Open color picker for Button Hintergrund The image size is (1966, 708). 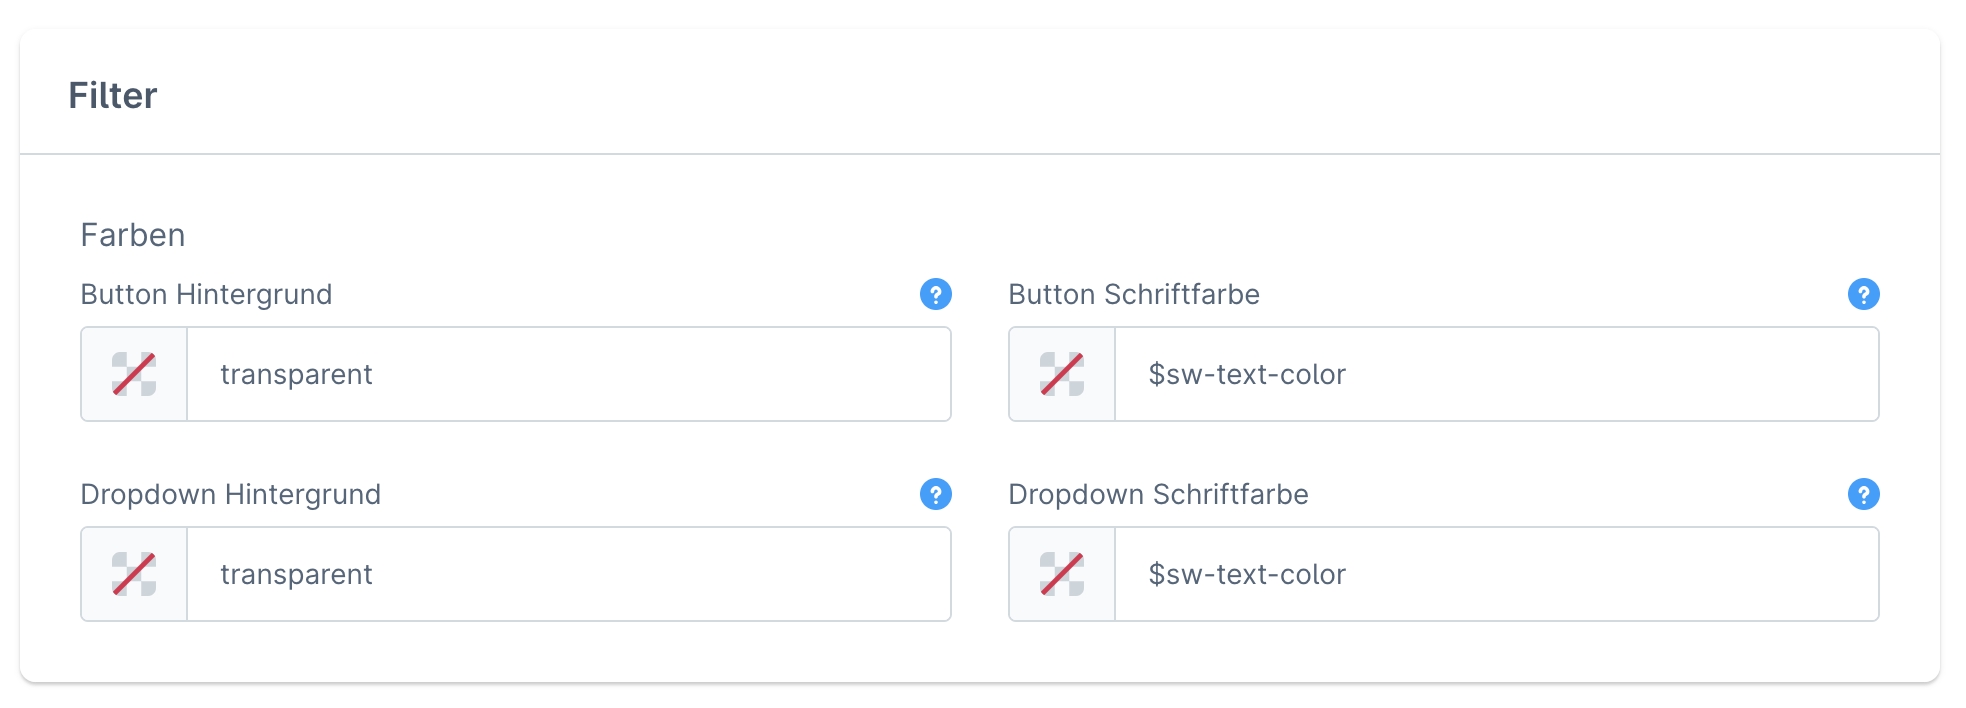134,374
